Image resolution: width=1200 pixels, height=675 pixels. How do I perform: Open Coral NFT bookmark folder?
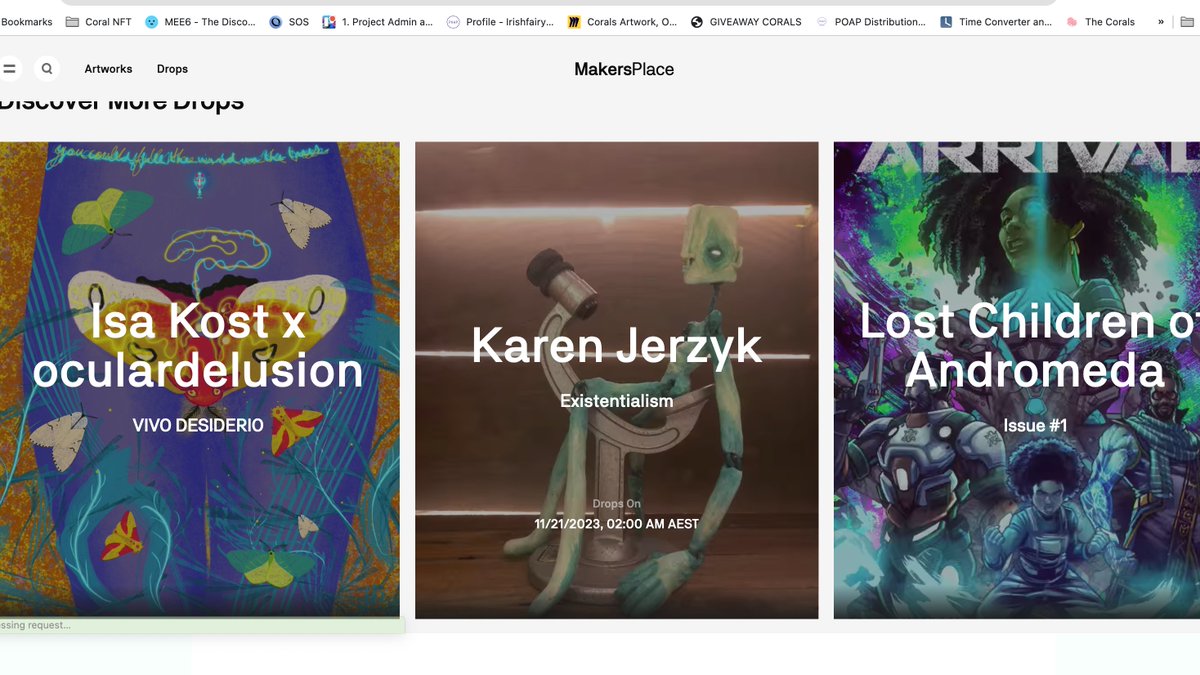coord(98,21)
